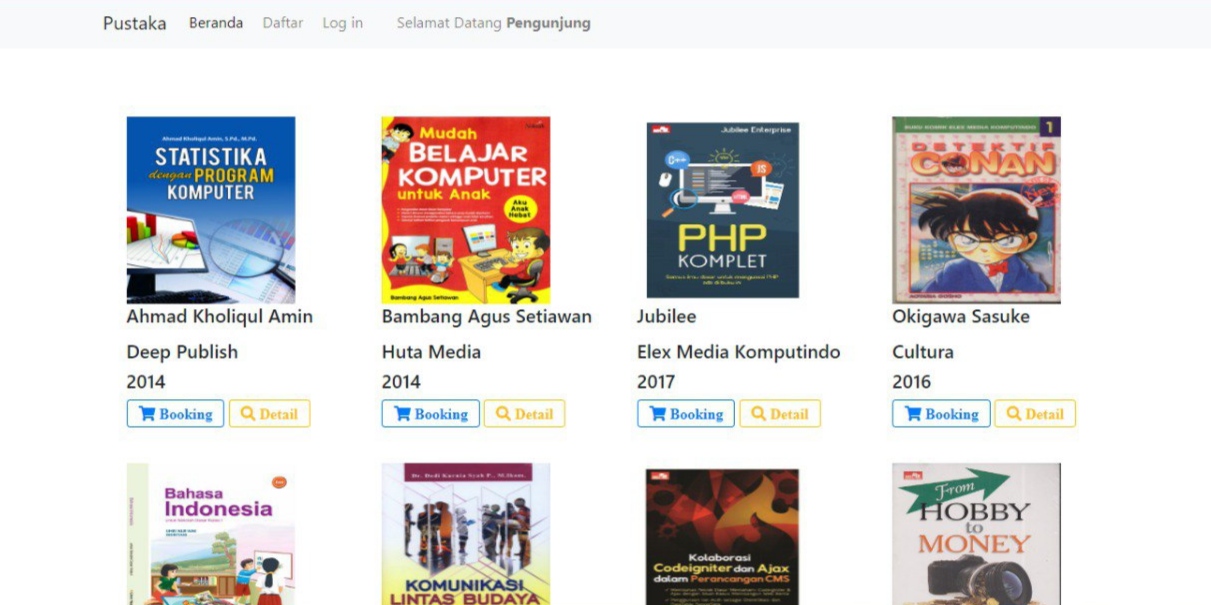
Task: Open the From Hobby to Money cover thumbnail
Action: [975, 534]
